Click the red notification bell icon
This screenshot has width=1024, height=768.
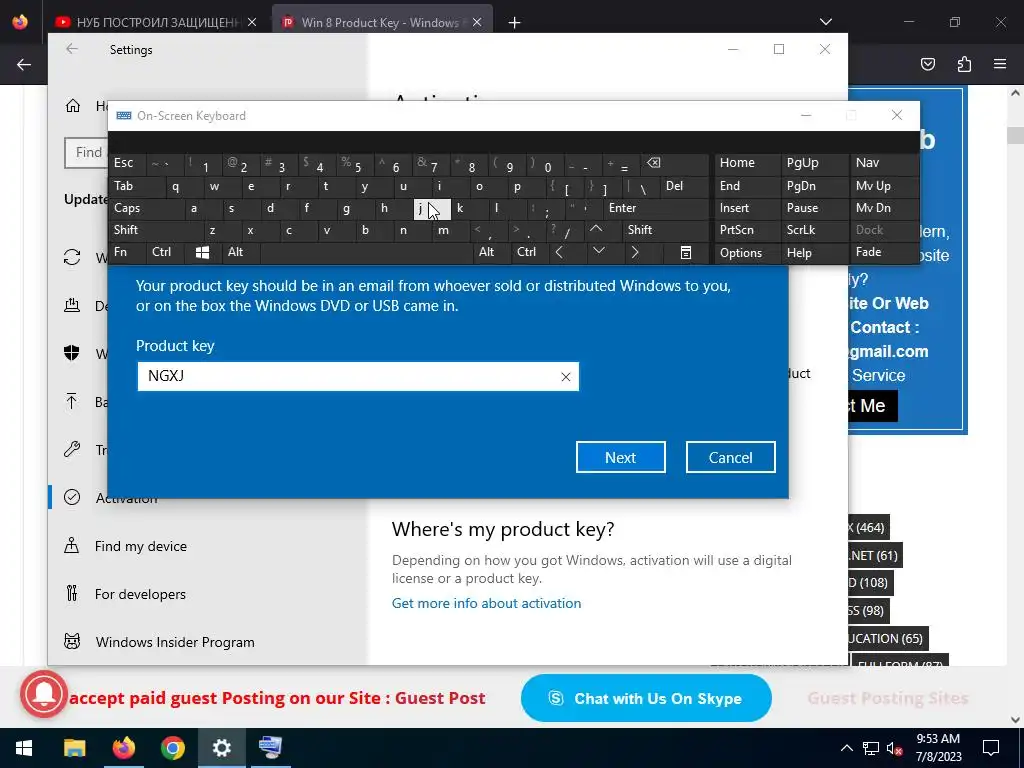pos(44,694)
